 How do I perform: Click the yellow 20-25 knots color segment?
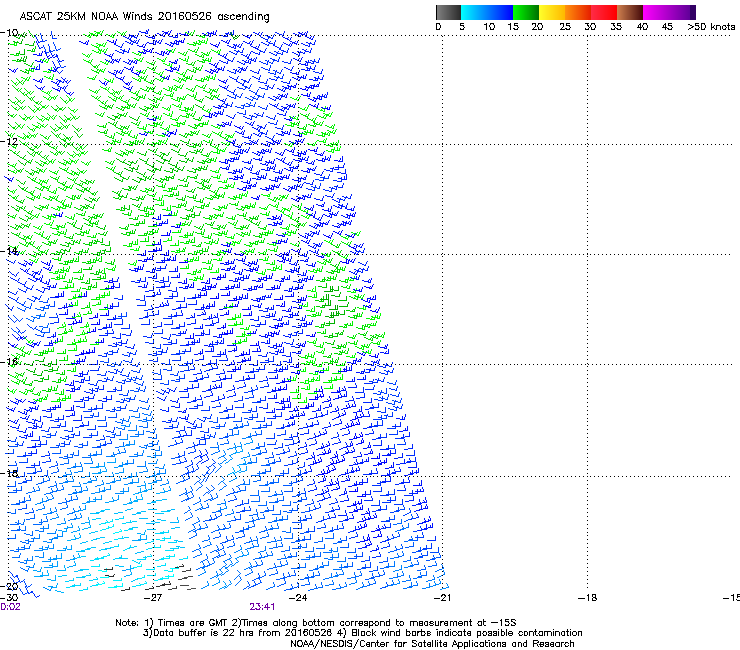point(552,12)
